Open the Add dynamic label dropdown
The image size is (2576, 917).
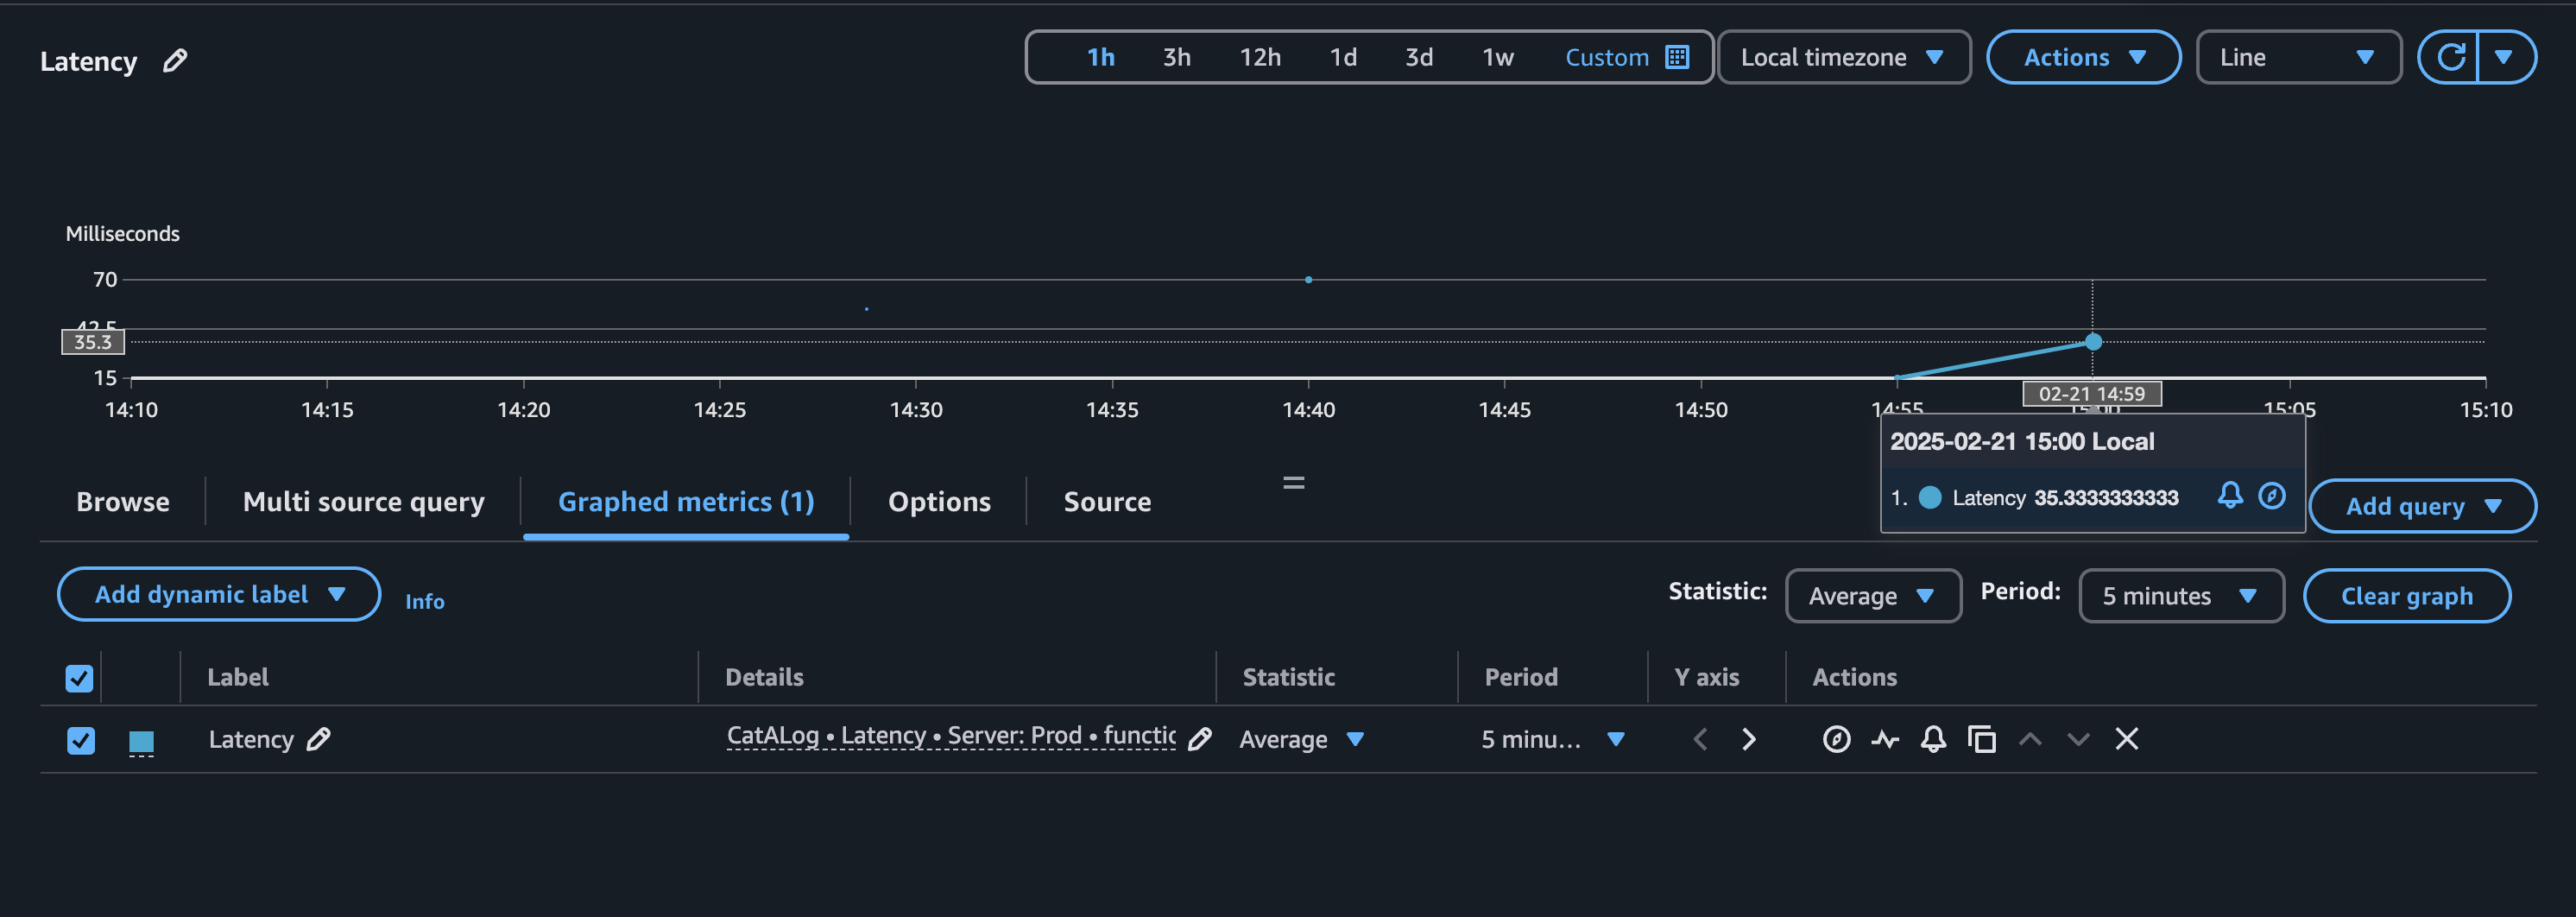219,594
